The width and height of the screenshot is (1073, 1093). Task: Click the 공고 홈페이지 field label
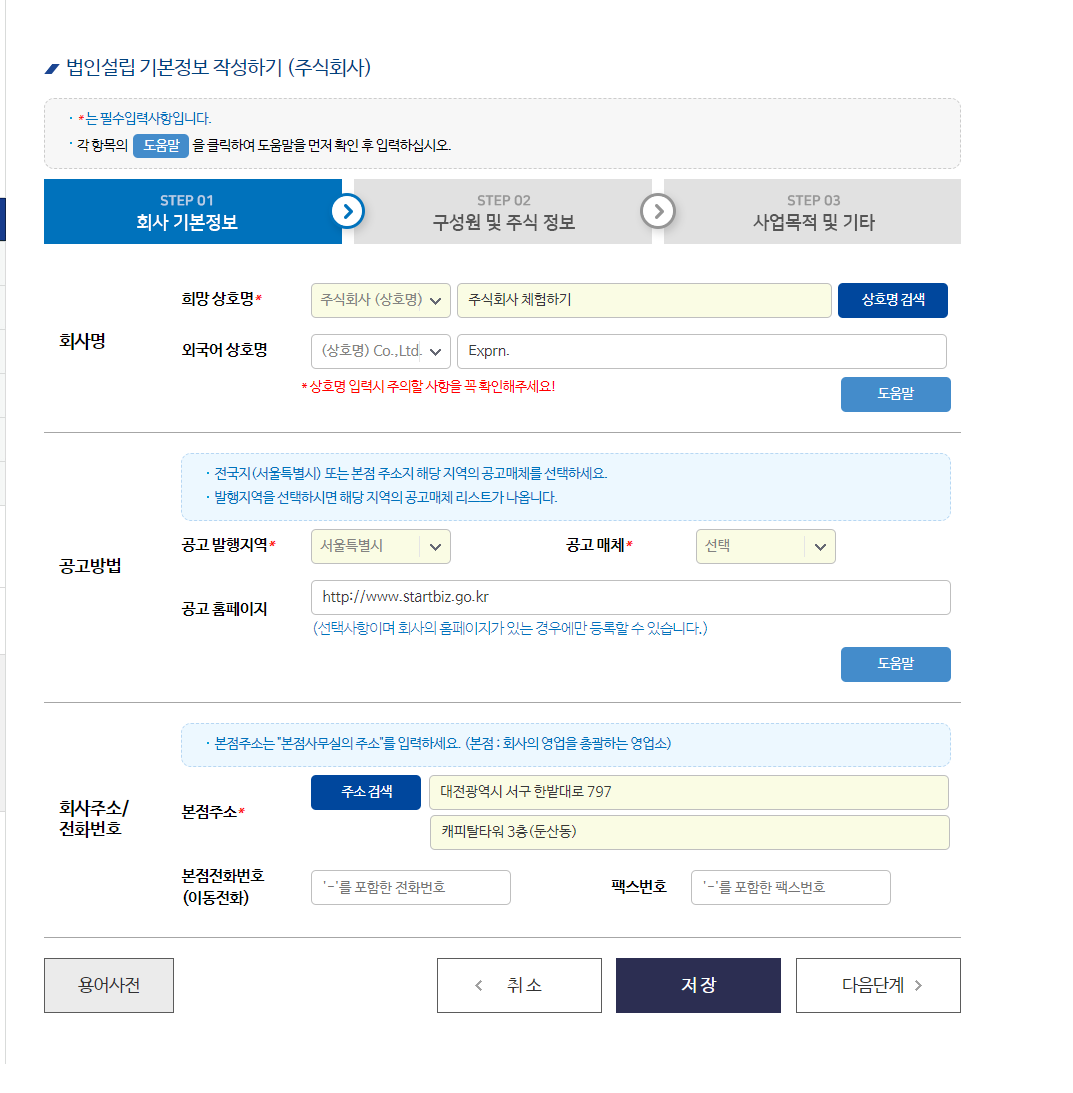tap(225, 609)
